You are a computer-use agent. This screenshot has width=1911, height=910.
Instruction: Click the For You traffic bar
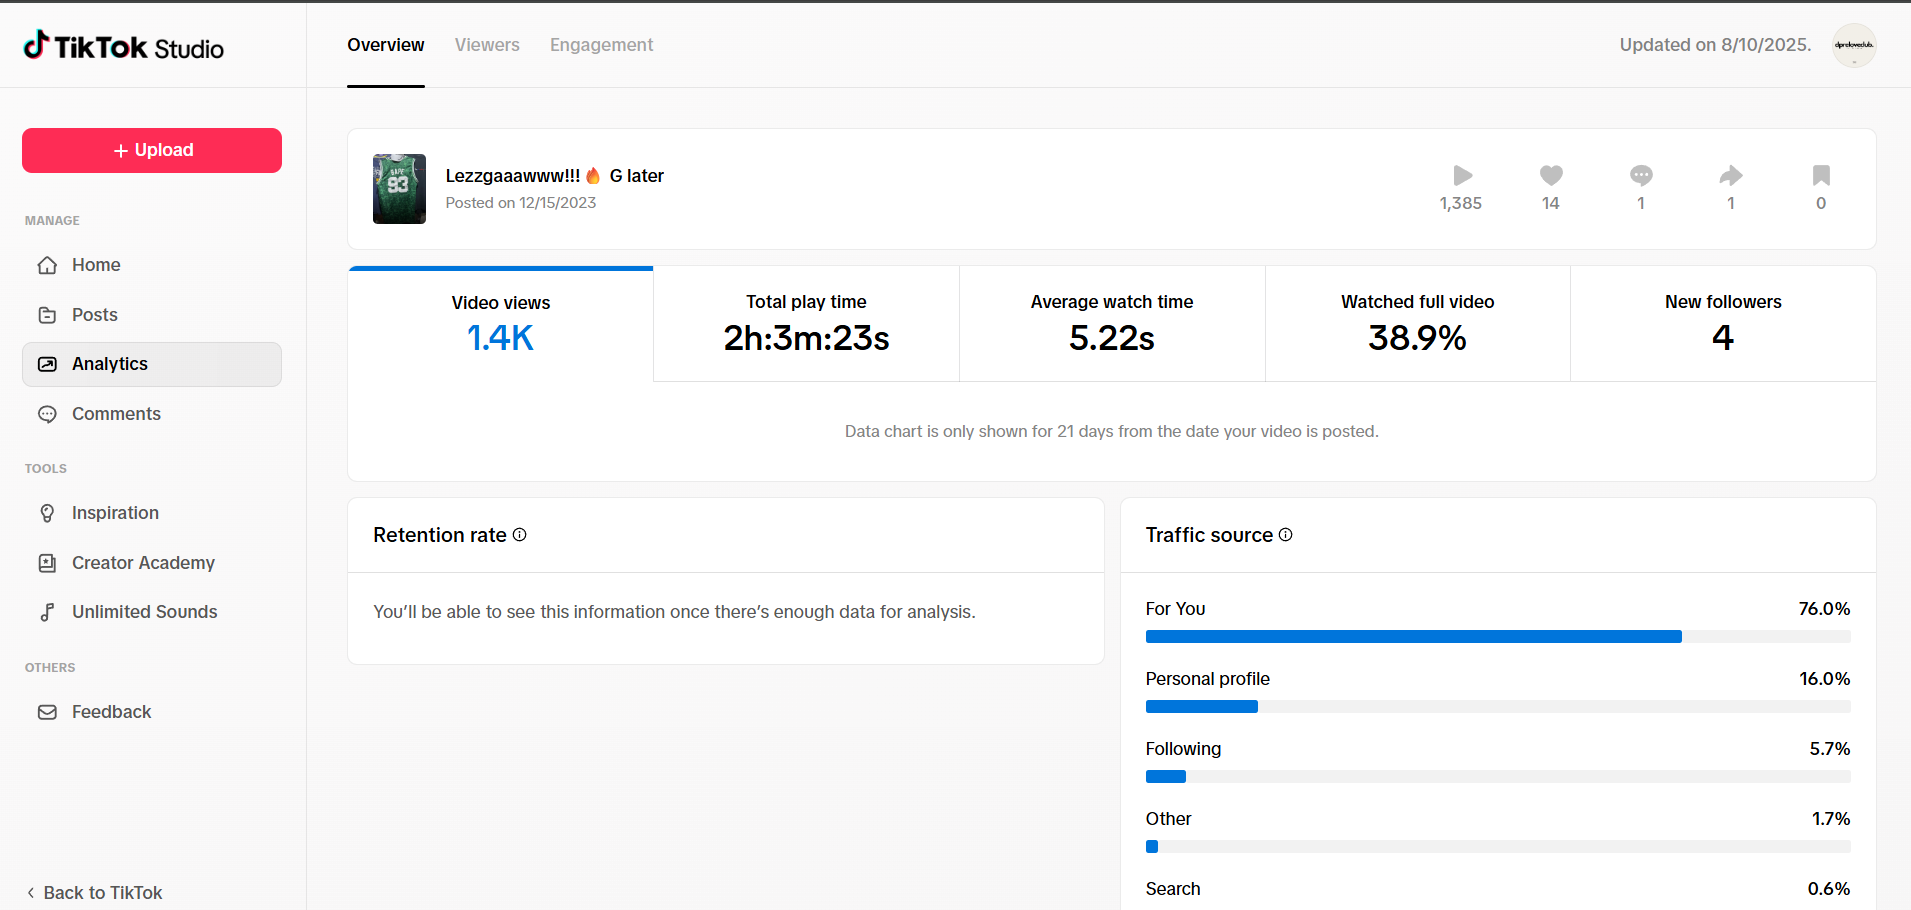coord(1413,637)
